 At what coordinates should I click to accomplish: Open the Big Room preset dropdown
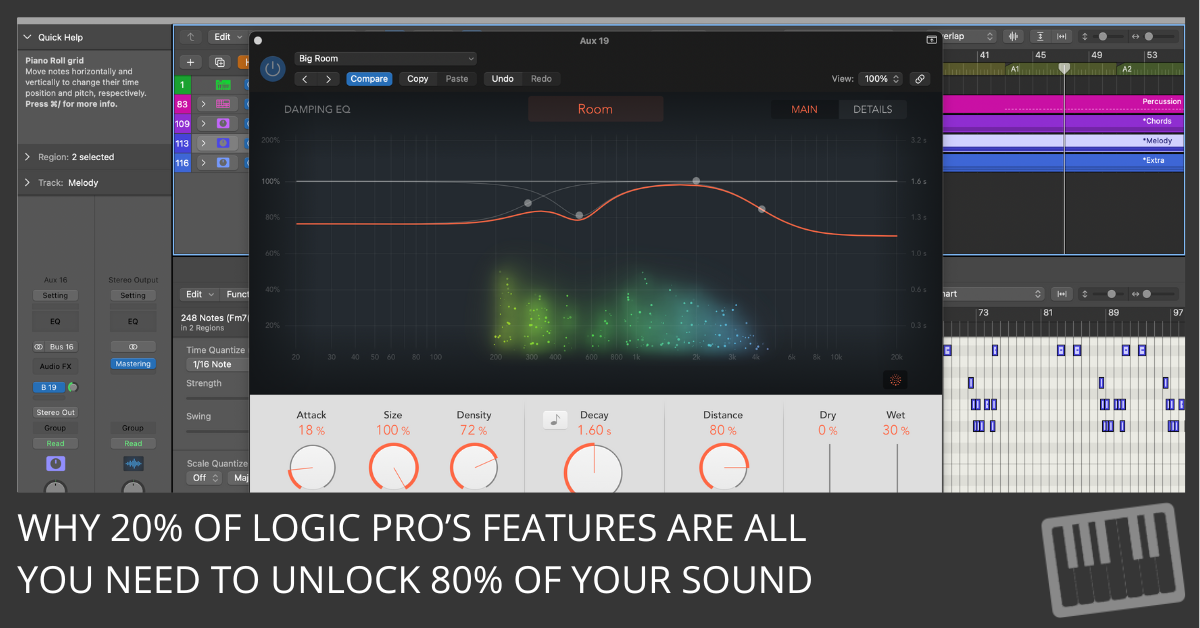click(x=386, y=59)
